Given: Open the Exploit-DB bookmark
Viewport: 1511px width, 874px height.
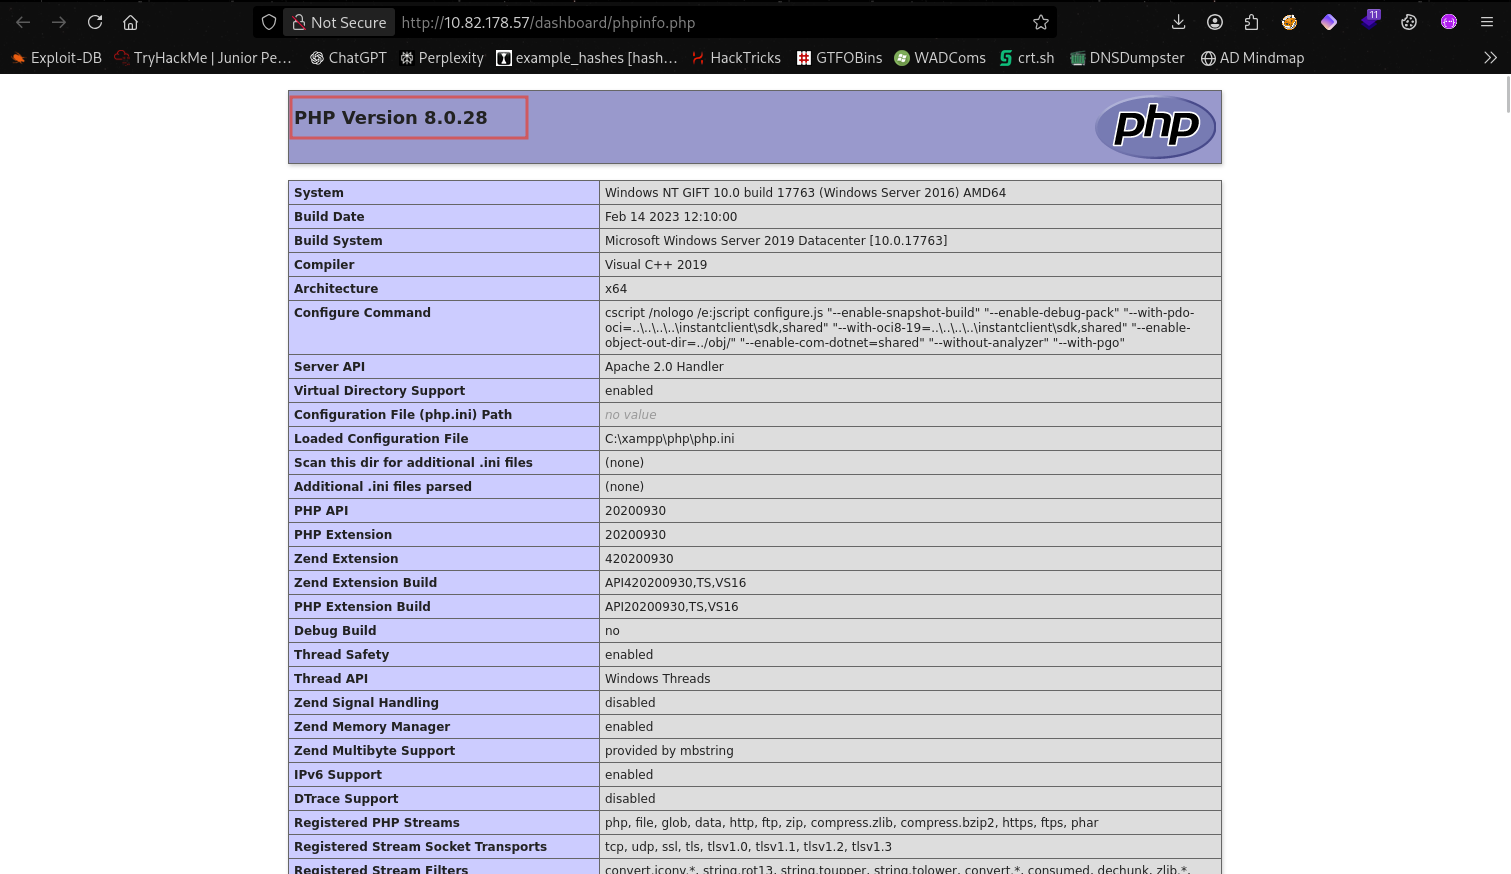Looking at the screenshot, I should pos(57,58).
